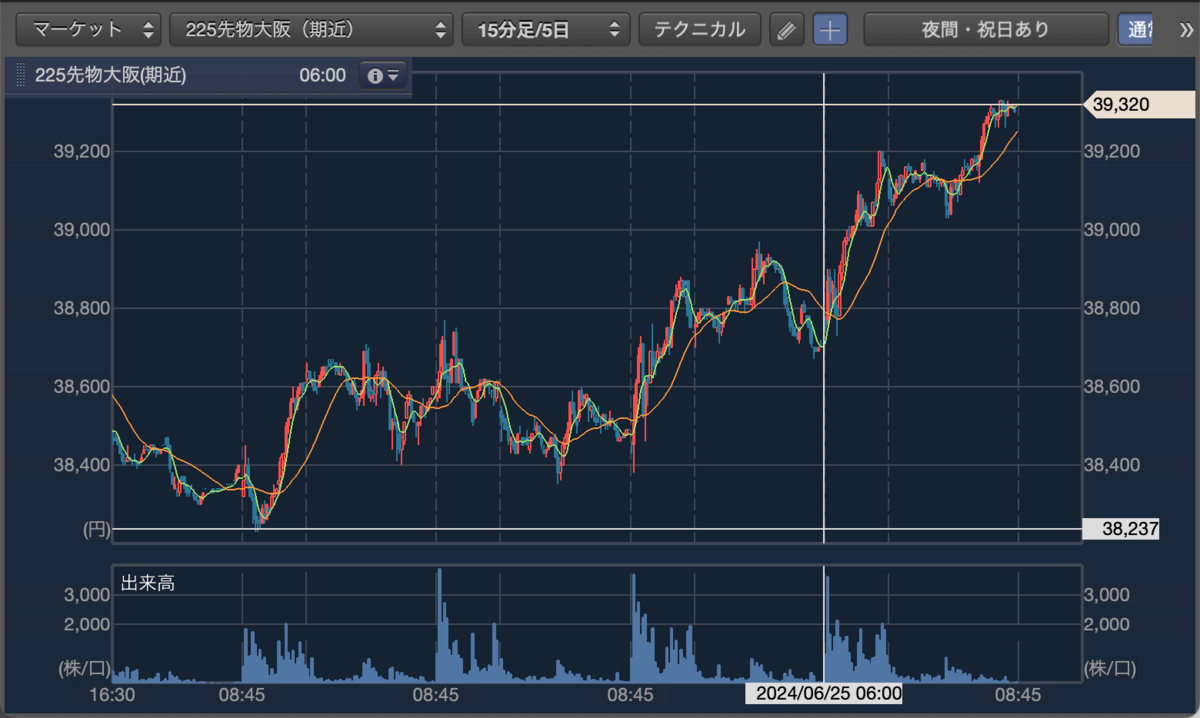Click the right-side (株/口) volume unit label
This screenshot has height=718, width=1200.
coord(1110,667)
